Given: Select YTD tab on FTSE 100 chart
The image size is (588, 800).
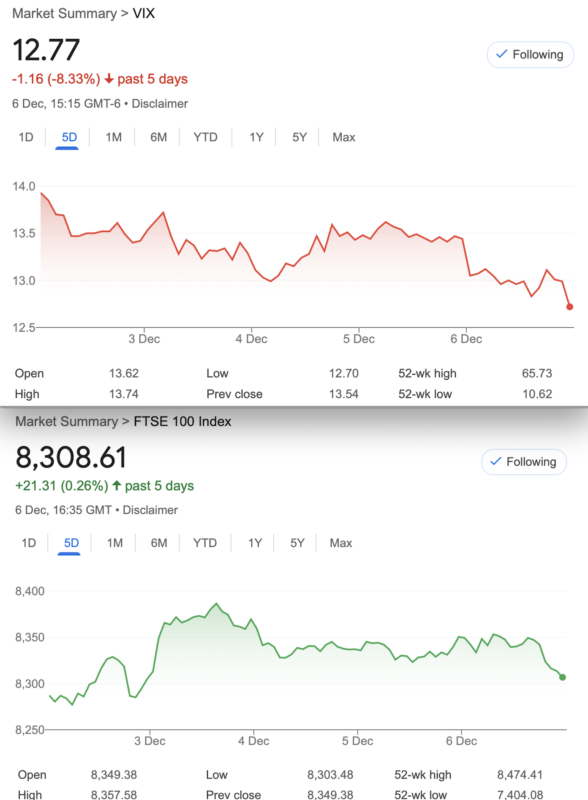Looking at the screenshot, I should [x=205, y=543].
